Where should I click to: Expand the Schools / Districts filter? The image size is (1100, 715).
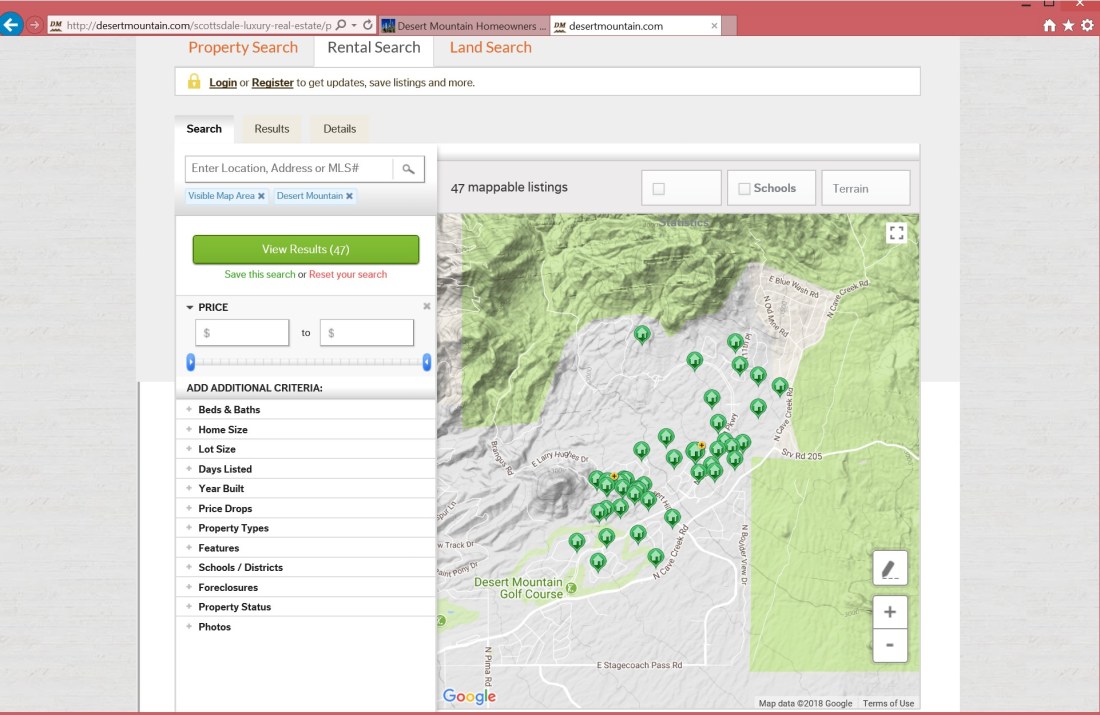point(240,568)
